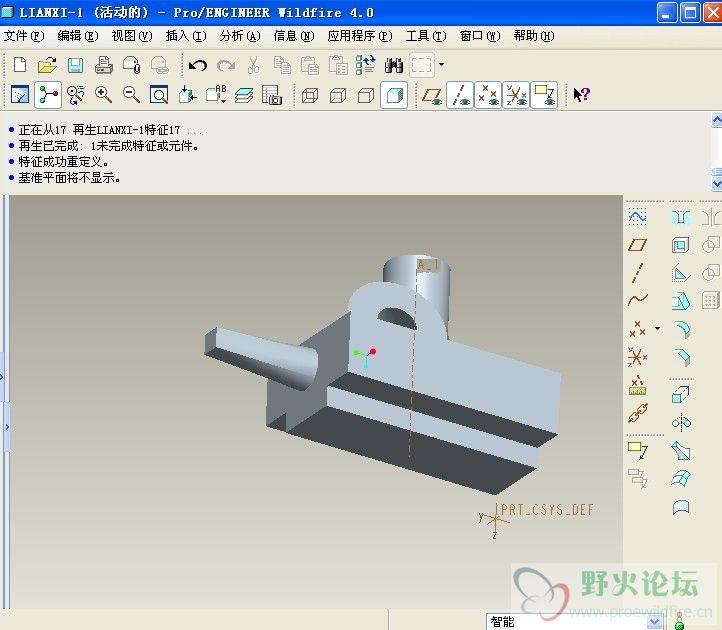722x630 pixels.
Task: Open the 应用程序(P) menu
Action: (360, 36)
